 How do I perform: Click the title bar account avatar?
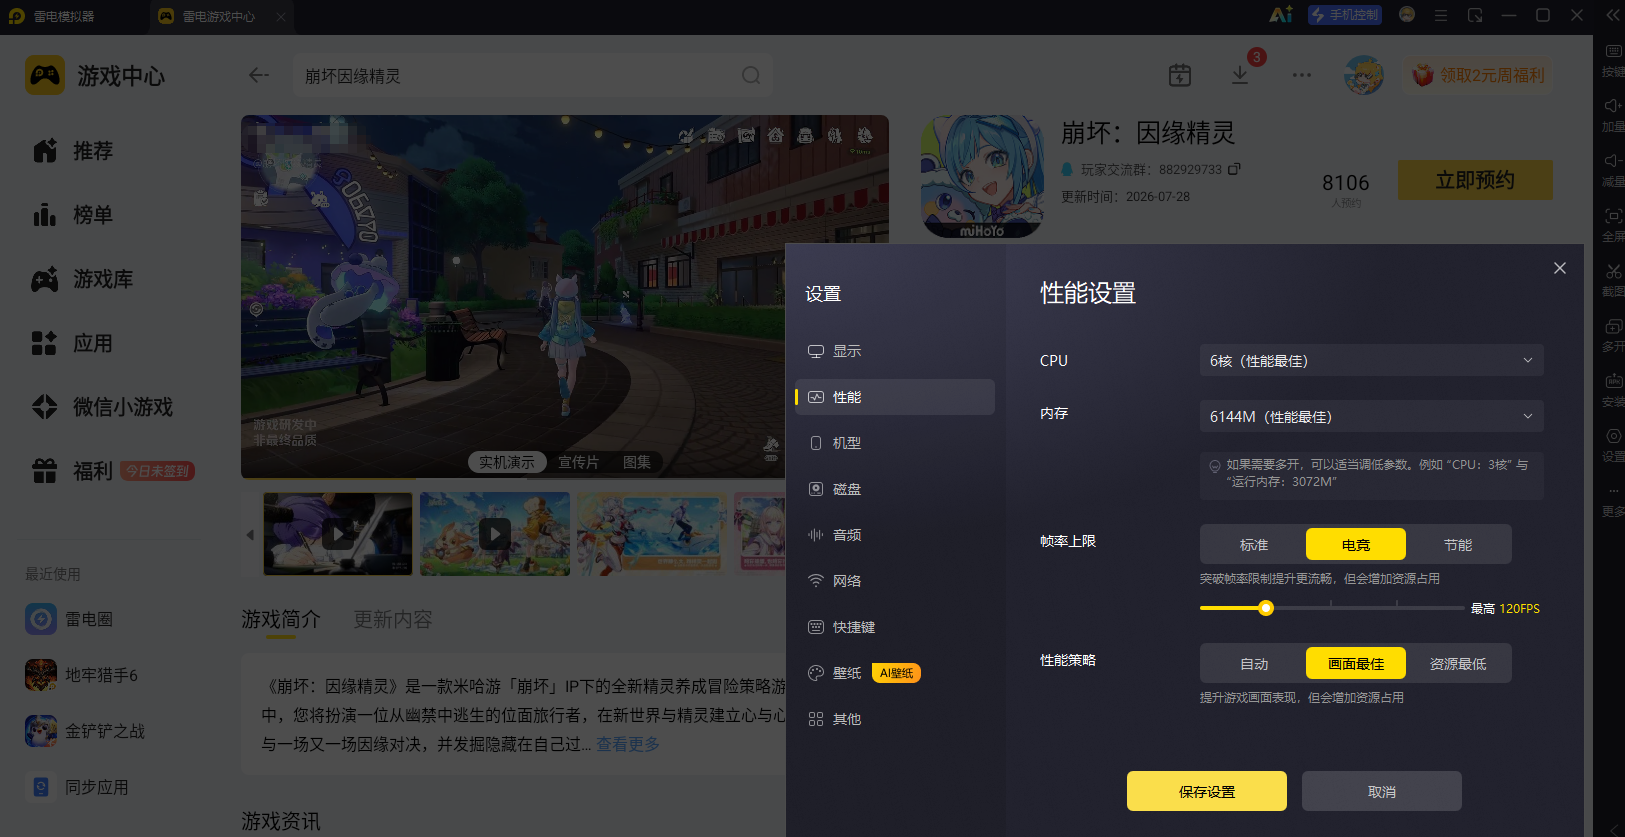point(1407,15)
